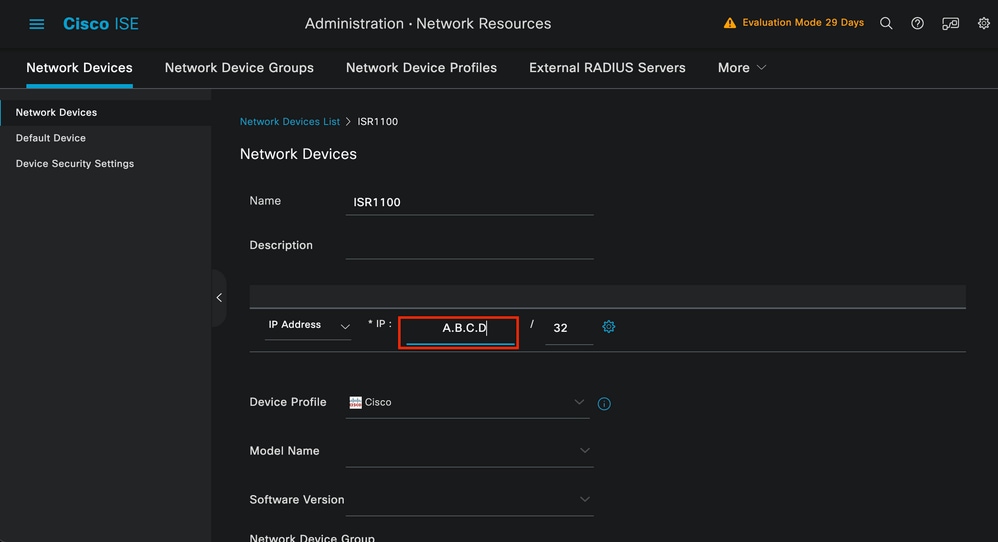Viewport: 998px width, 542px height.
Task: Click the Name field containing ISR1100
Action: (x=469, y=202)
